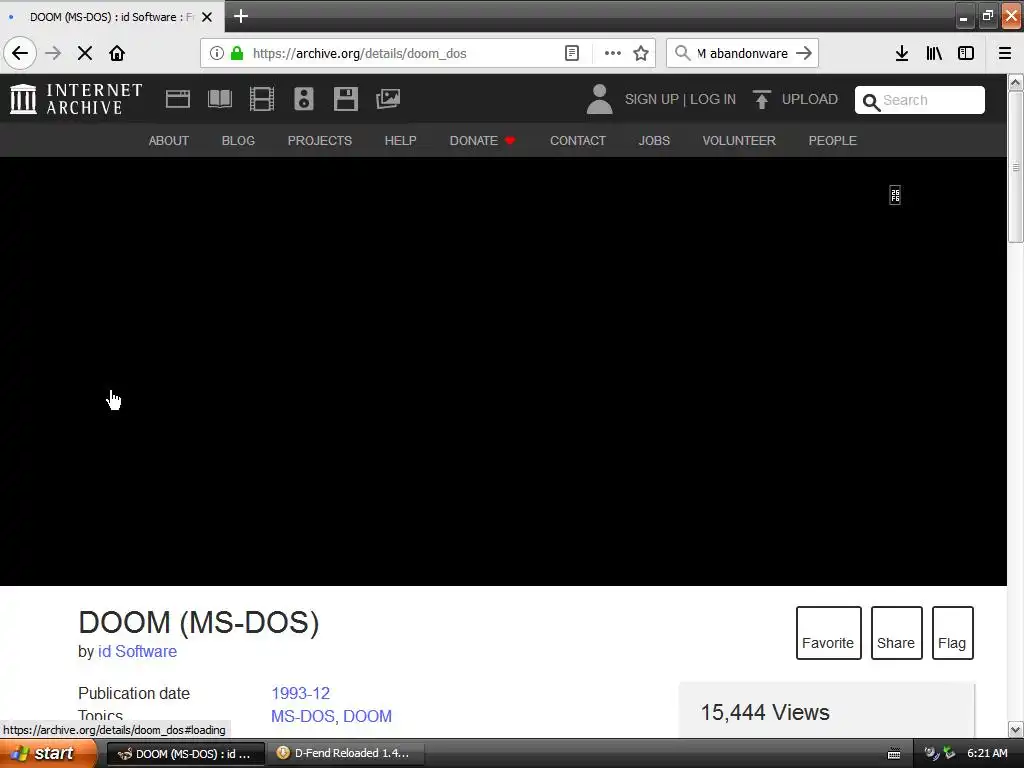Click the upload arrow icon
The height and width of the screenshot is (768, 1024).
[x=761, y=99]
